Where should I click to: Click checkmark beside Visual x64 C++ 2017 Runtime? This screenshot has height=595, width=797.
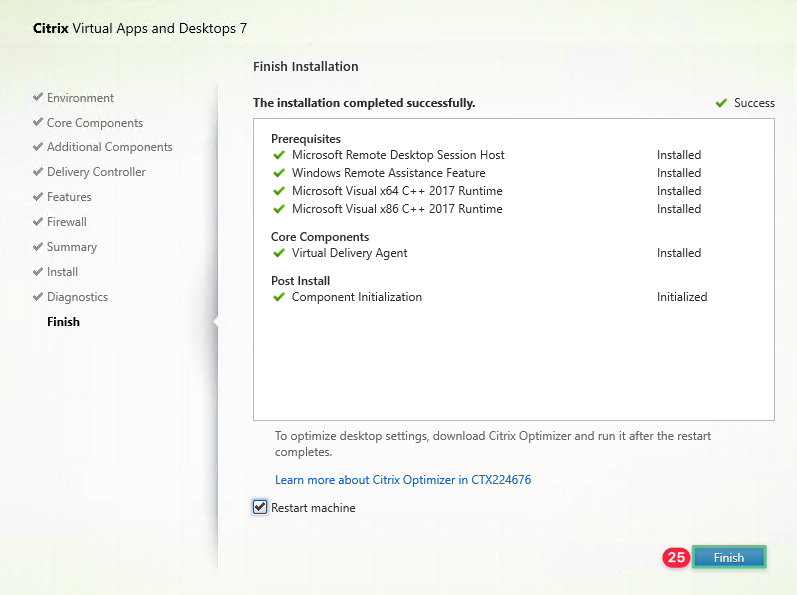point(279,191)
